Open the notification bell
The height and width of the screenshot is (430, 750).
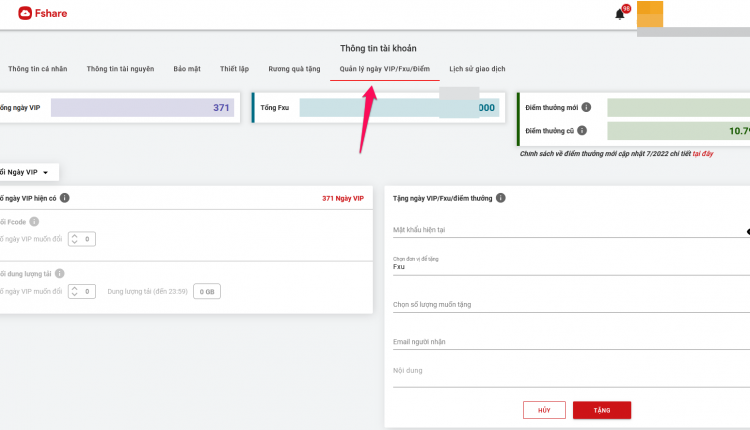coord(619,14)
